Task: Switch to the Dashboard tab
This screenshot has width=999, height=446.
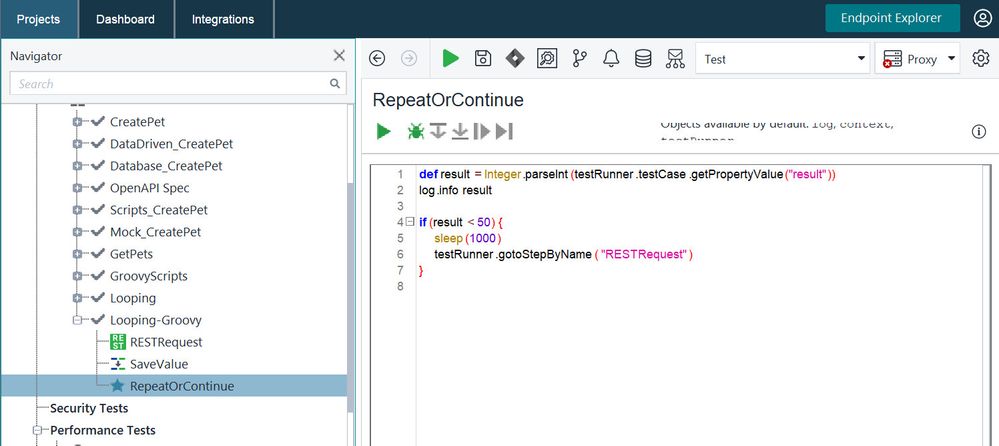Action: [125, 19]
